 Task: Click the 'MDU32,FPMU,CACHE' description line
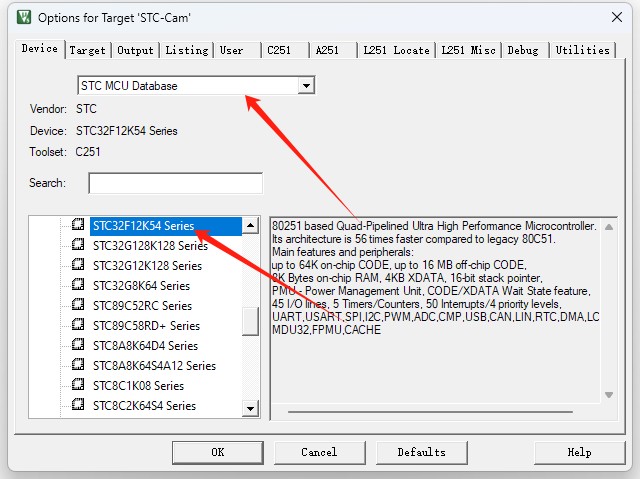tap(327, 330)
